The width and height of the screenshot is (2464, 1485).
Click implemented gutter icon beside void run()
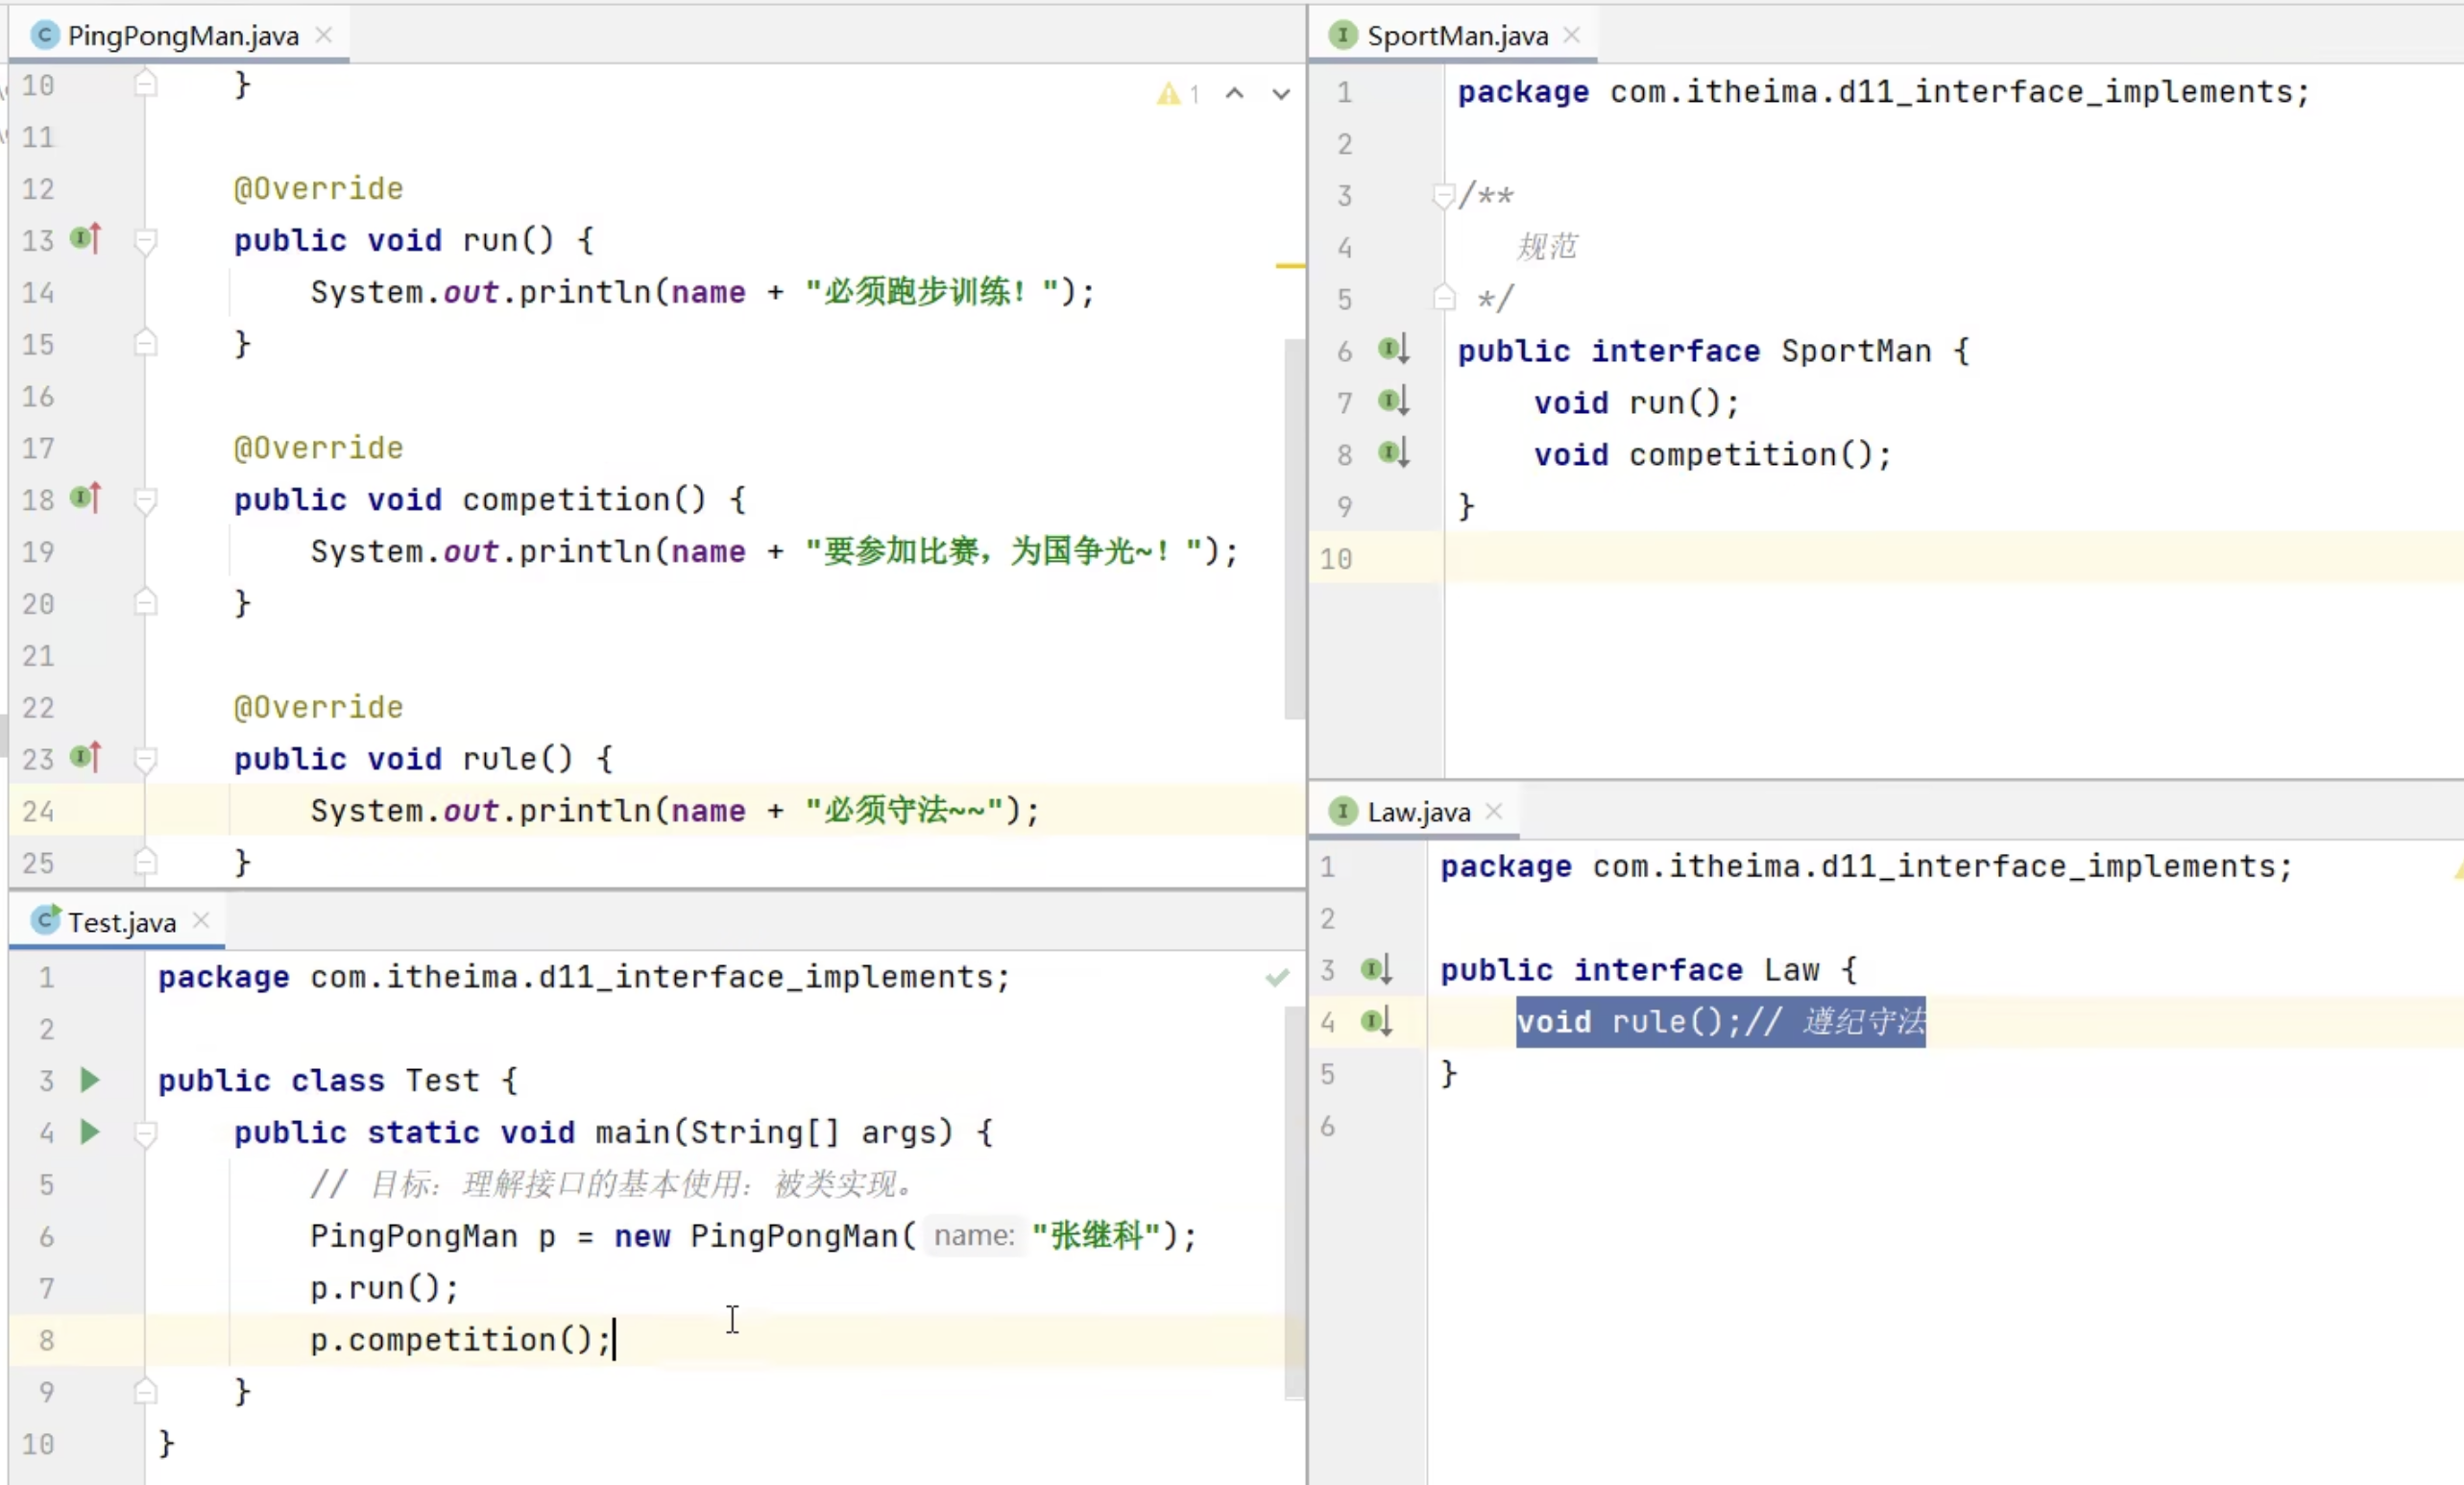[x=1394, y=401]
